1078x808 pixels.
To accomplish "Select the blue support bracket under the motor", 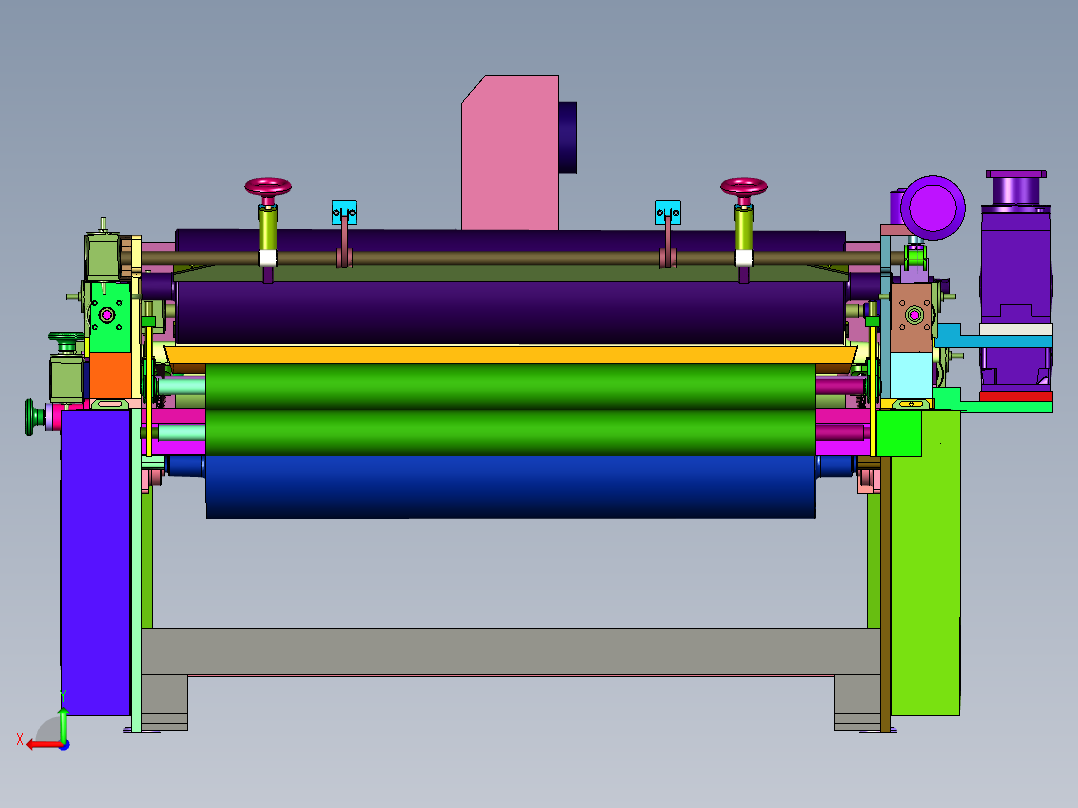I will coord(994,336).
